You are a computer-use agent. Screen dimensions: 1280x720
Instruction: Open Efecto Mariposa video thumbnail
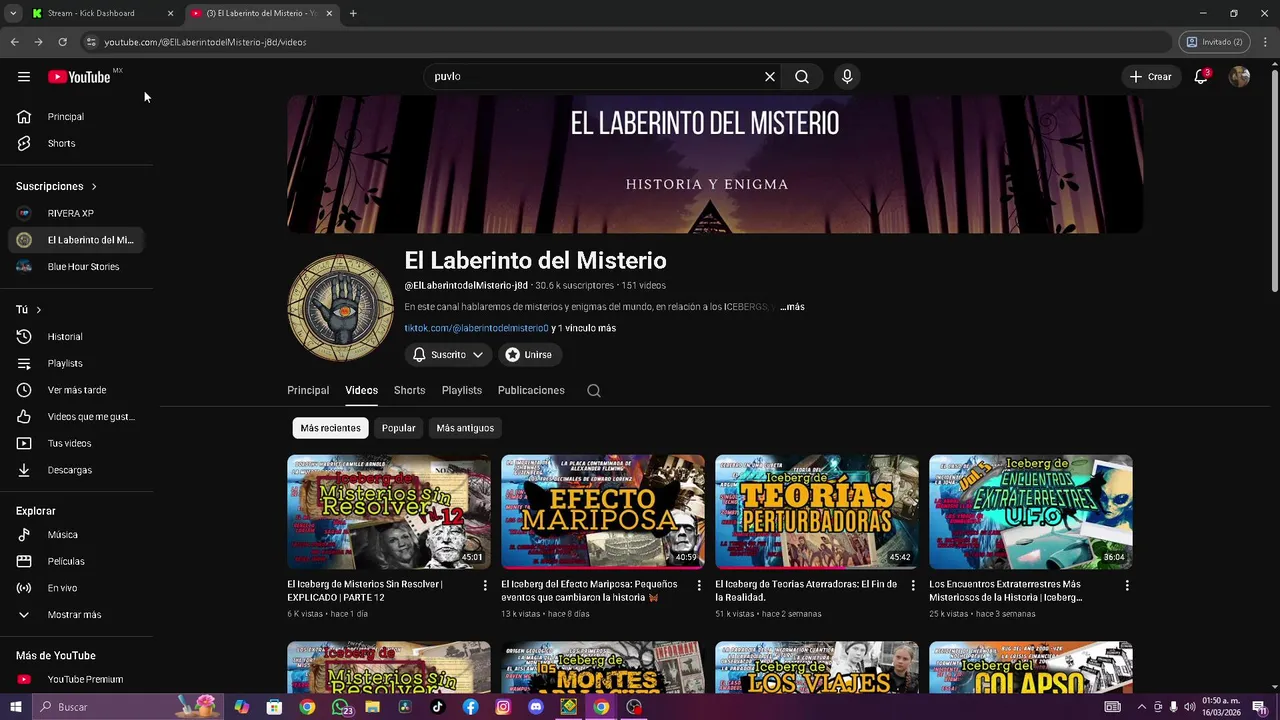(603, 512)
